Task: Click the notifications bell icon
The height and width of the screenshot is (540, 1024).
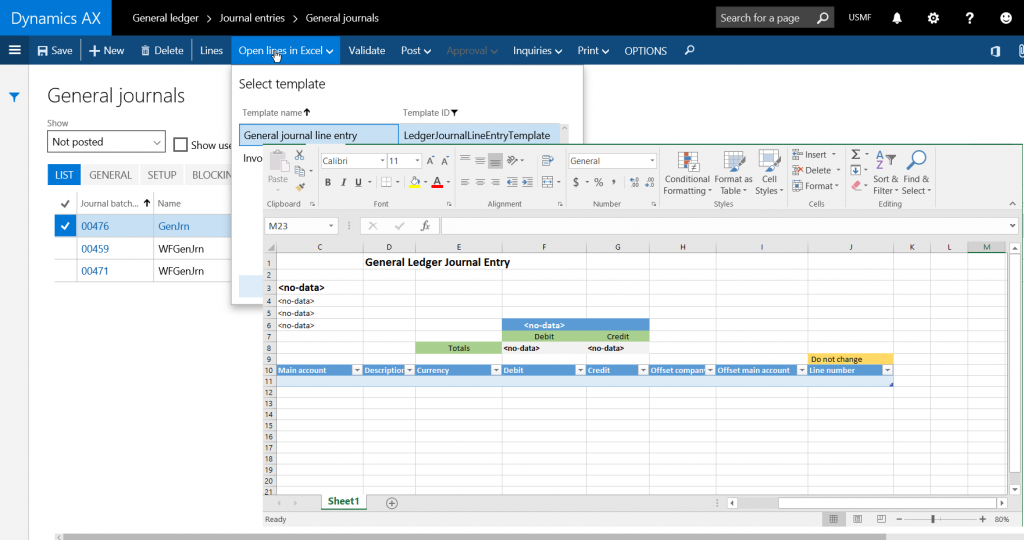Action: [x=897, y=18]
